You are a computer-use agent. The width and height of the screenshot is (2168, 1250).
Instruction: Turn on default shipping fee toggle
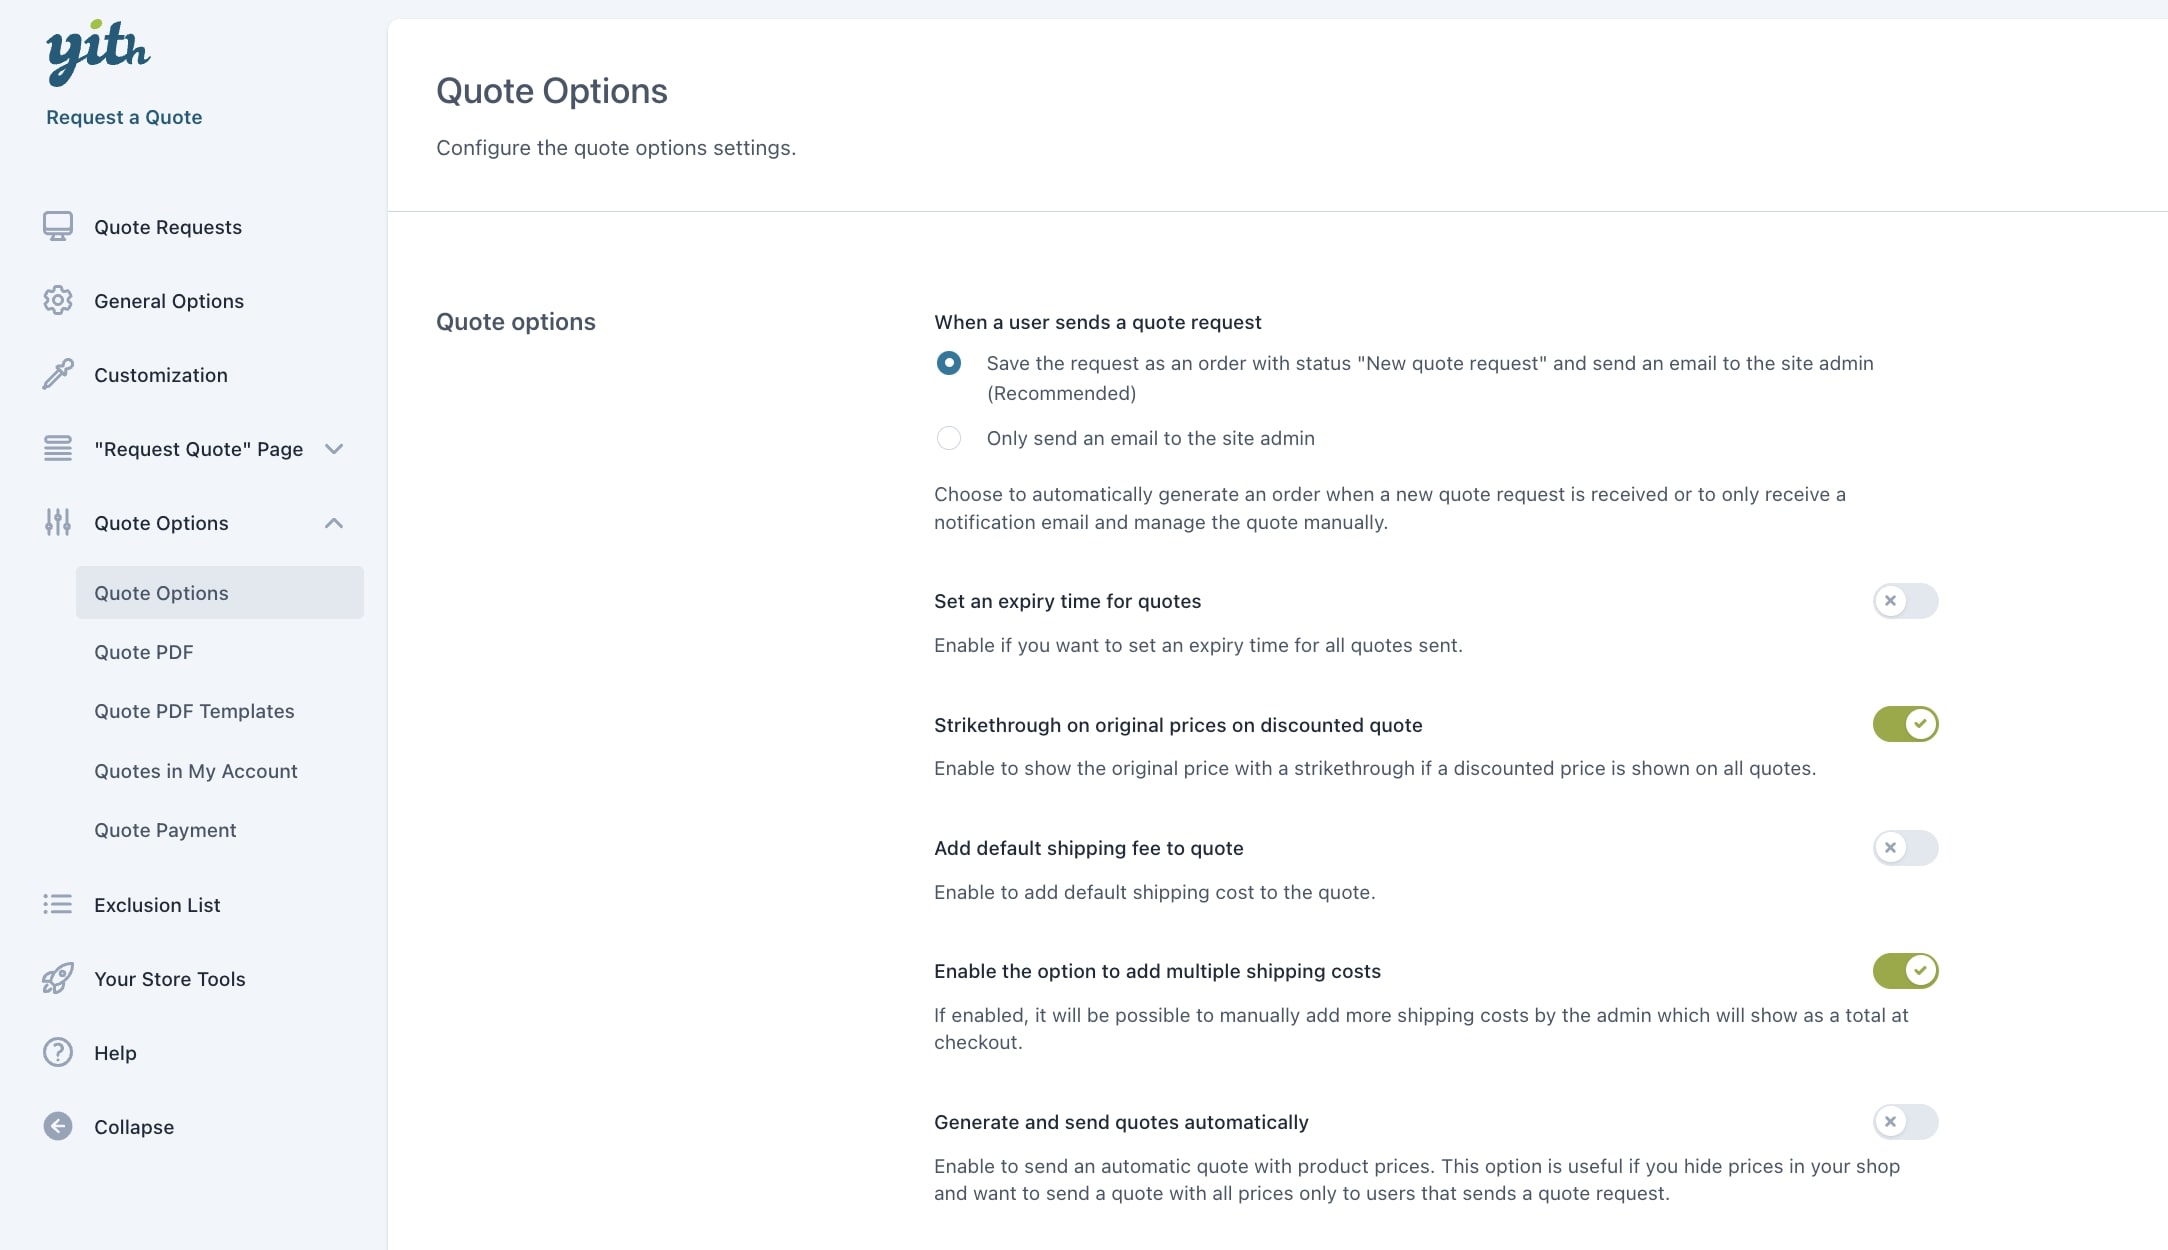coord(1905,848)
